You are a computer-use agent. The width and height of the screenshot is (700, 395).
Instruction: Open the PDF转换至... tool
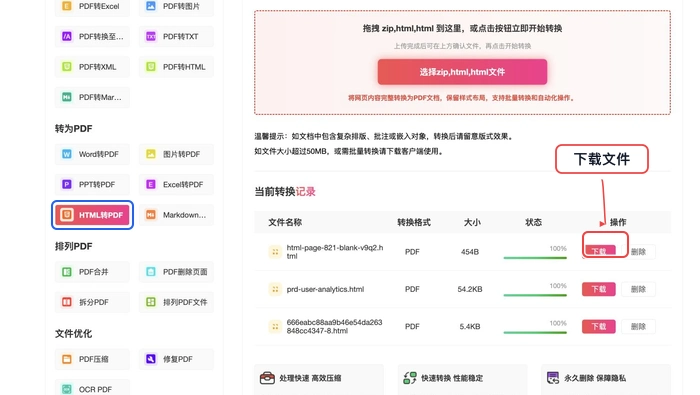click(x=92, y=37)
